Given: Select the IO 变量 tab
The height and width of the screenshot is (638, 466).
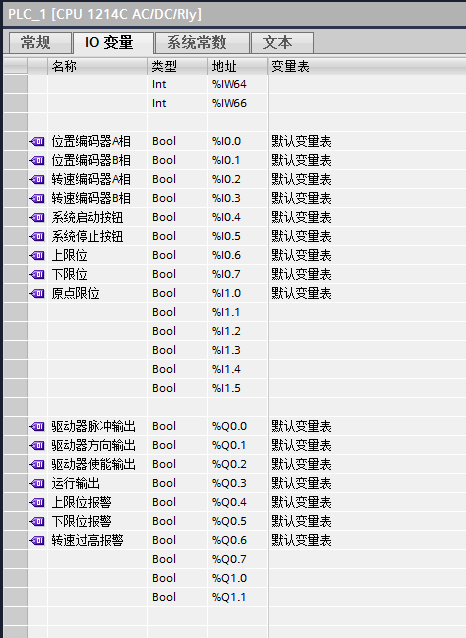Looking at the screenshot, I should pos(113,43).
